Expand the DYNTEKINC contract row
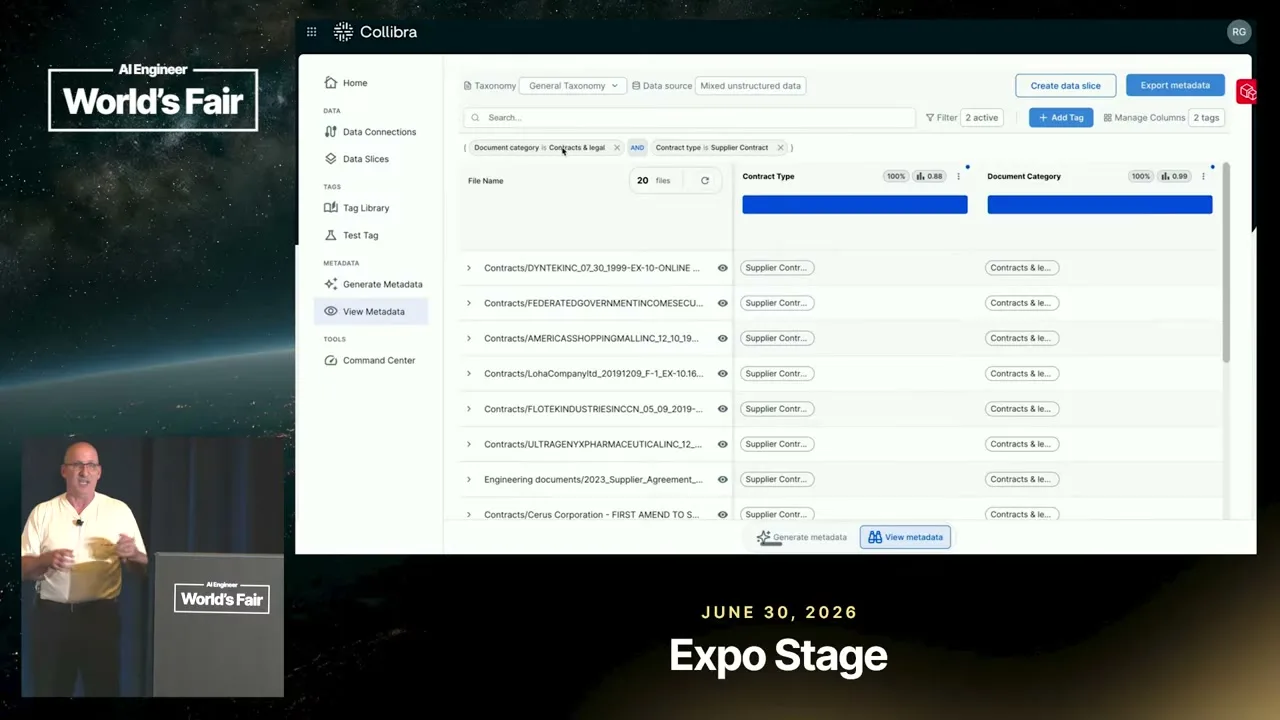Viewport: 1280px width, 720px height. (468, 268)
